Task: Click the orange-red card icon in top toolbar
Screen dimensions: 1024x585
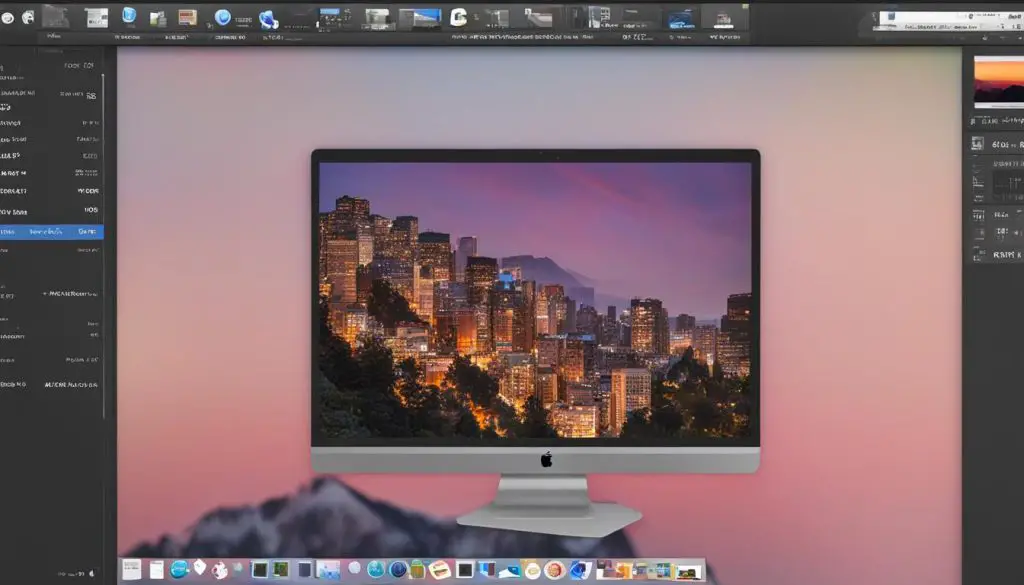Action: coord(187,18)
